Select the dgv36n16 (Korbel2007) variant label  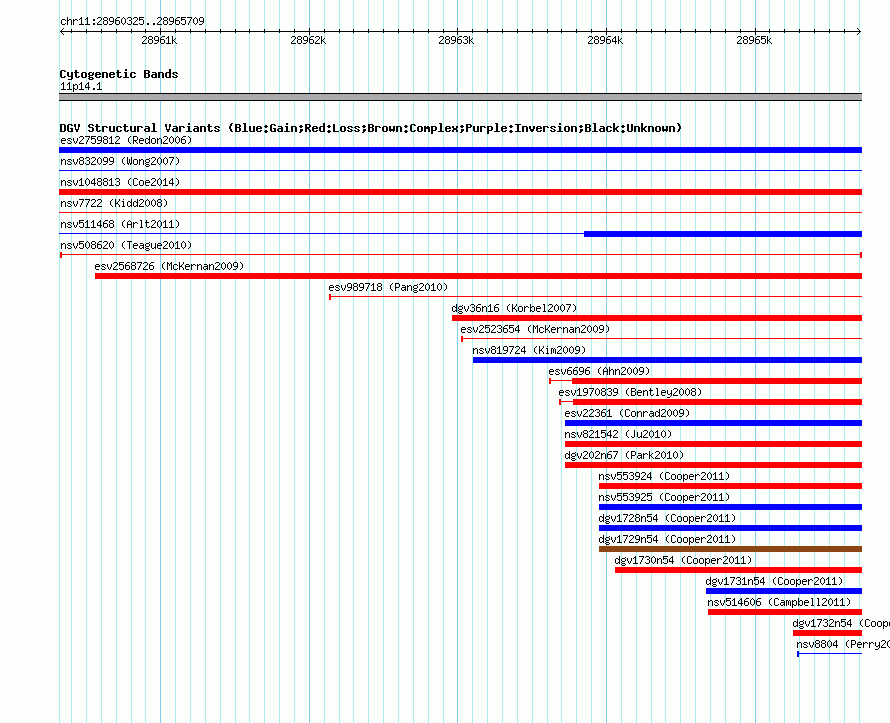[514, 308]
